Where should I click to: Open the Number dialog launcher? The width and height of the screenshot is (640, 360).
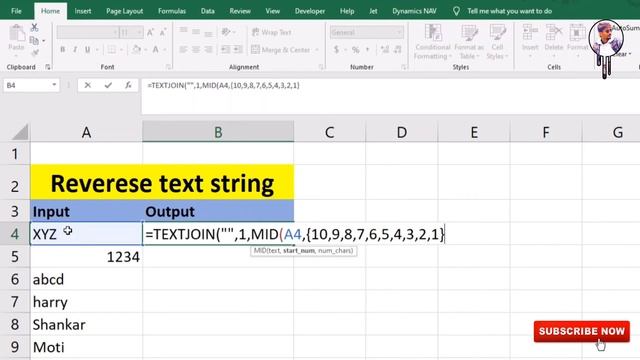[403, 67]
